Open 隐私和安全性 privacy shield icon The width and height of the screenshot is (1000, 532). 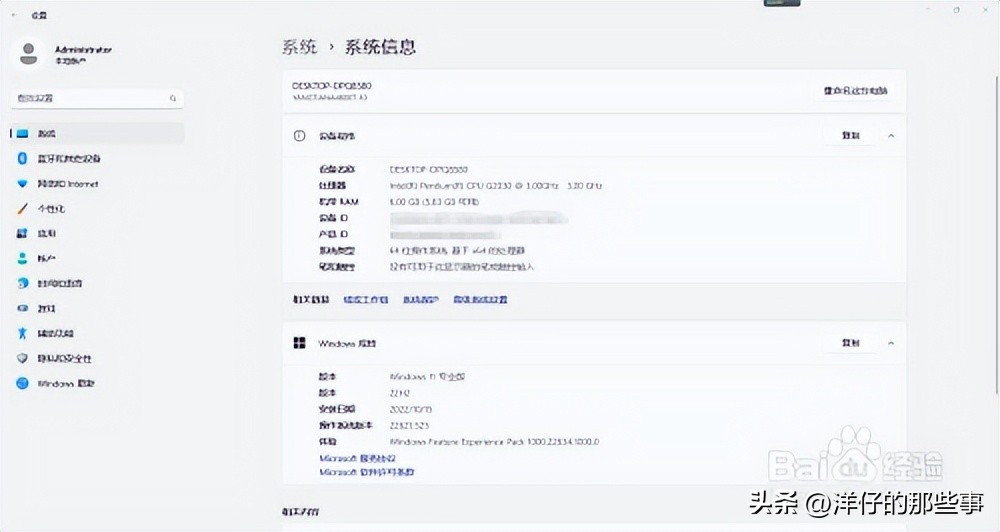[22, 358]
